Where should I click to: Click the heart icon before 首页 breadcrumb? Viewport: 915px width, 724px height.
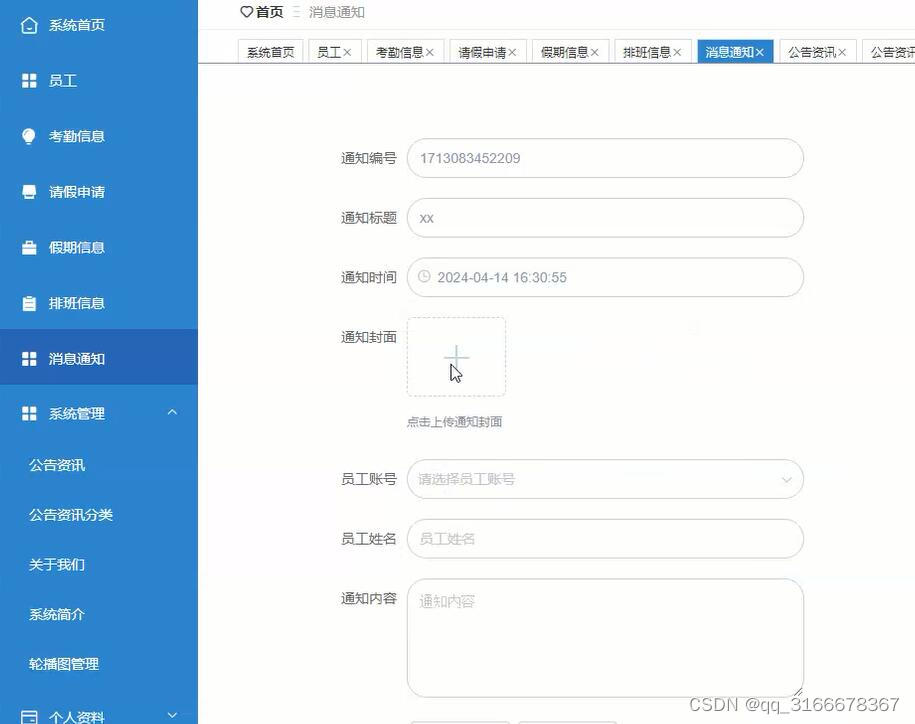tap(246, 12)
